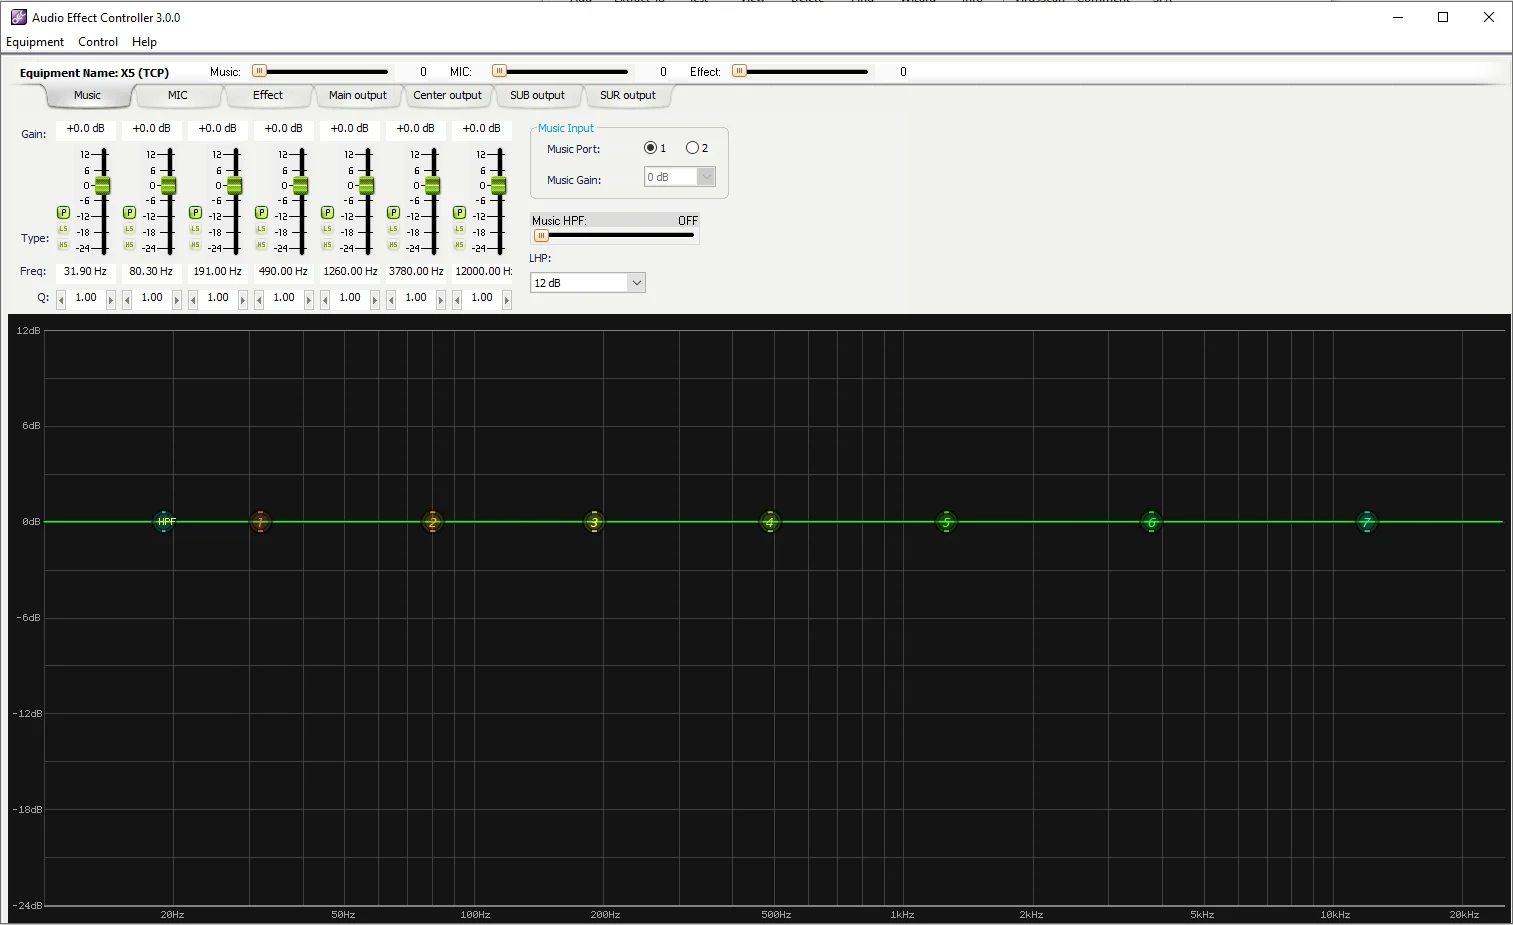Click the gain value field above the 80.30 Hz band
The image size is (1513, 925).
coord(151,129)
